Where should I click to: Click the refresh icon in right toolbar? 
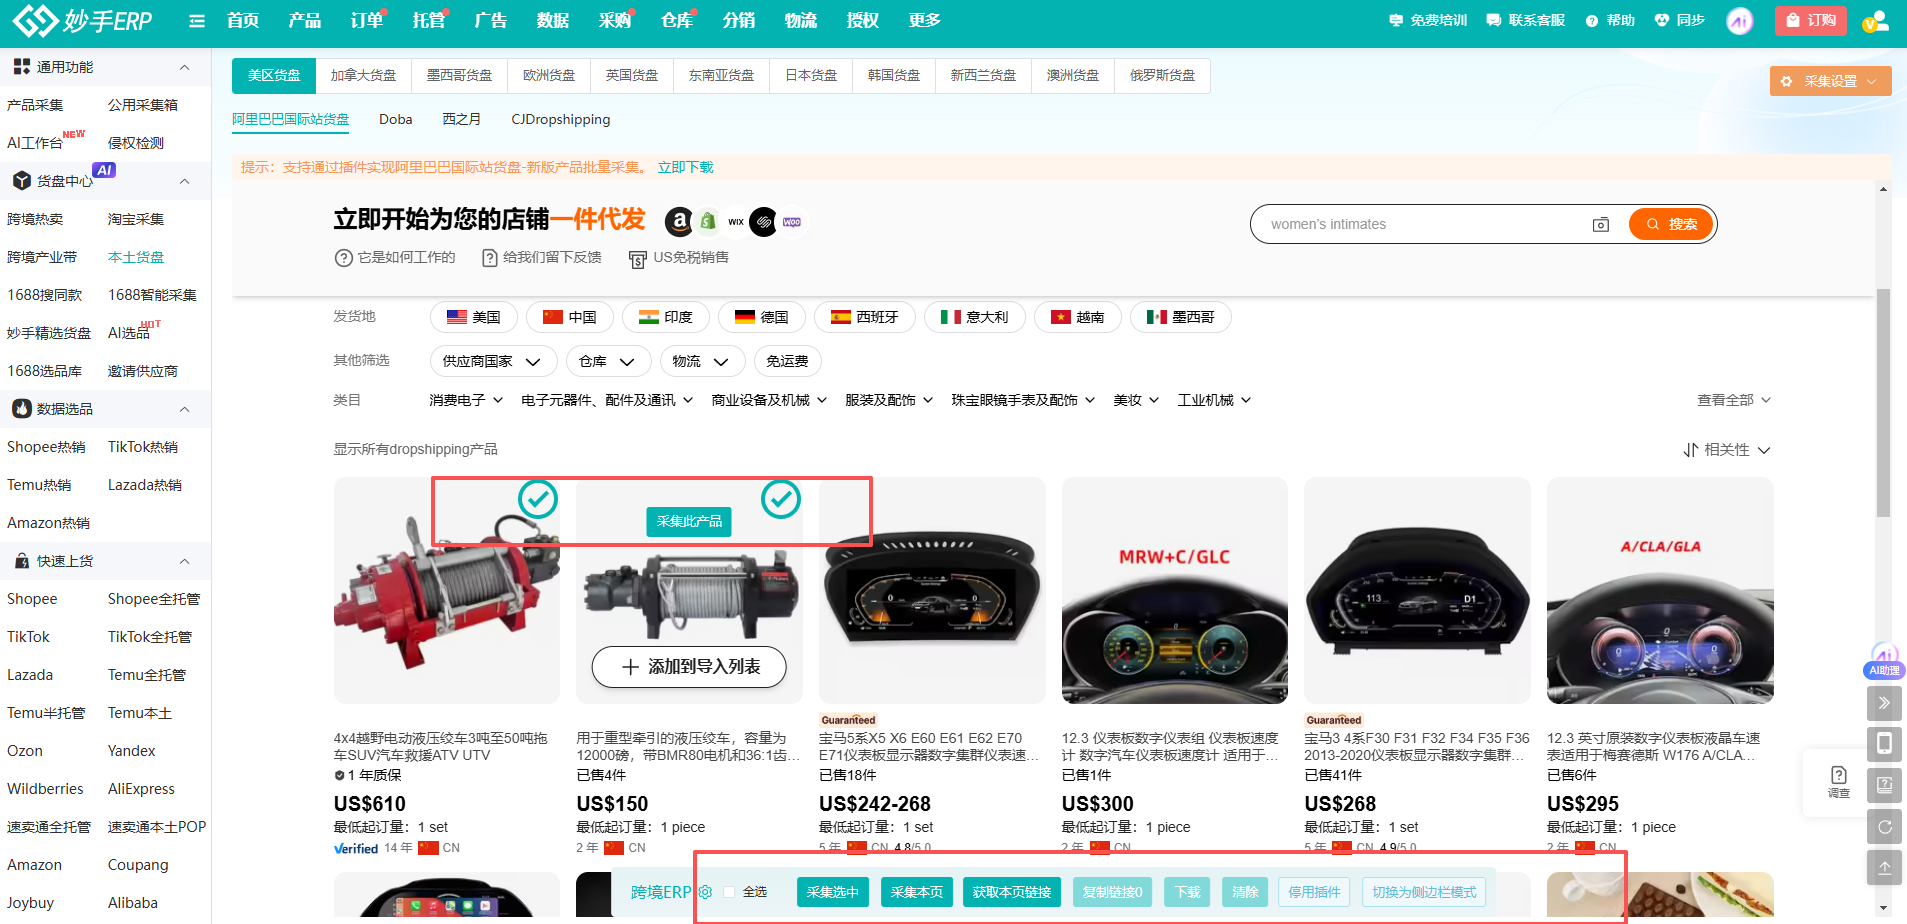pos(1884,827)
